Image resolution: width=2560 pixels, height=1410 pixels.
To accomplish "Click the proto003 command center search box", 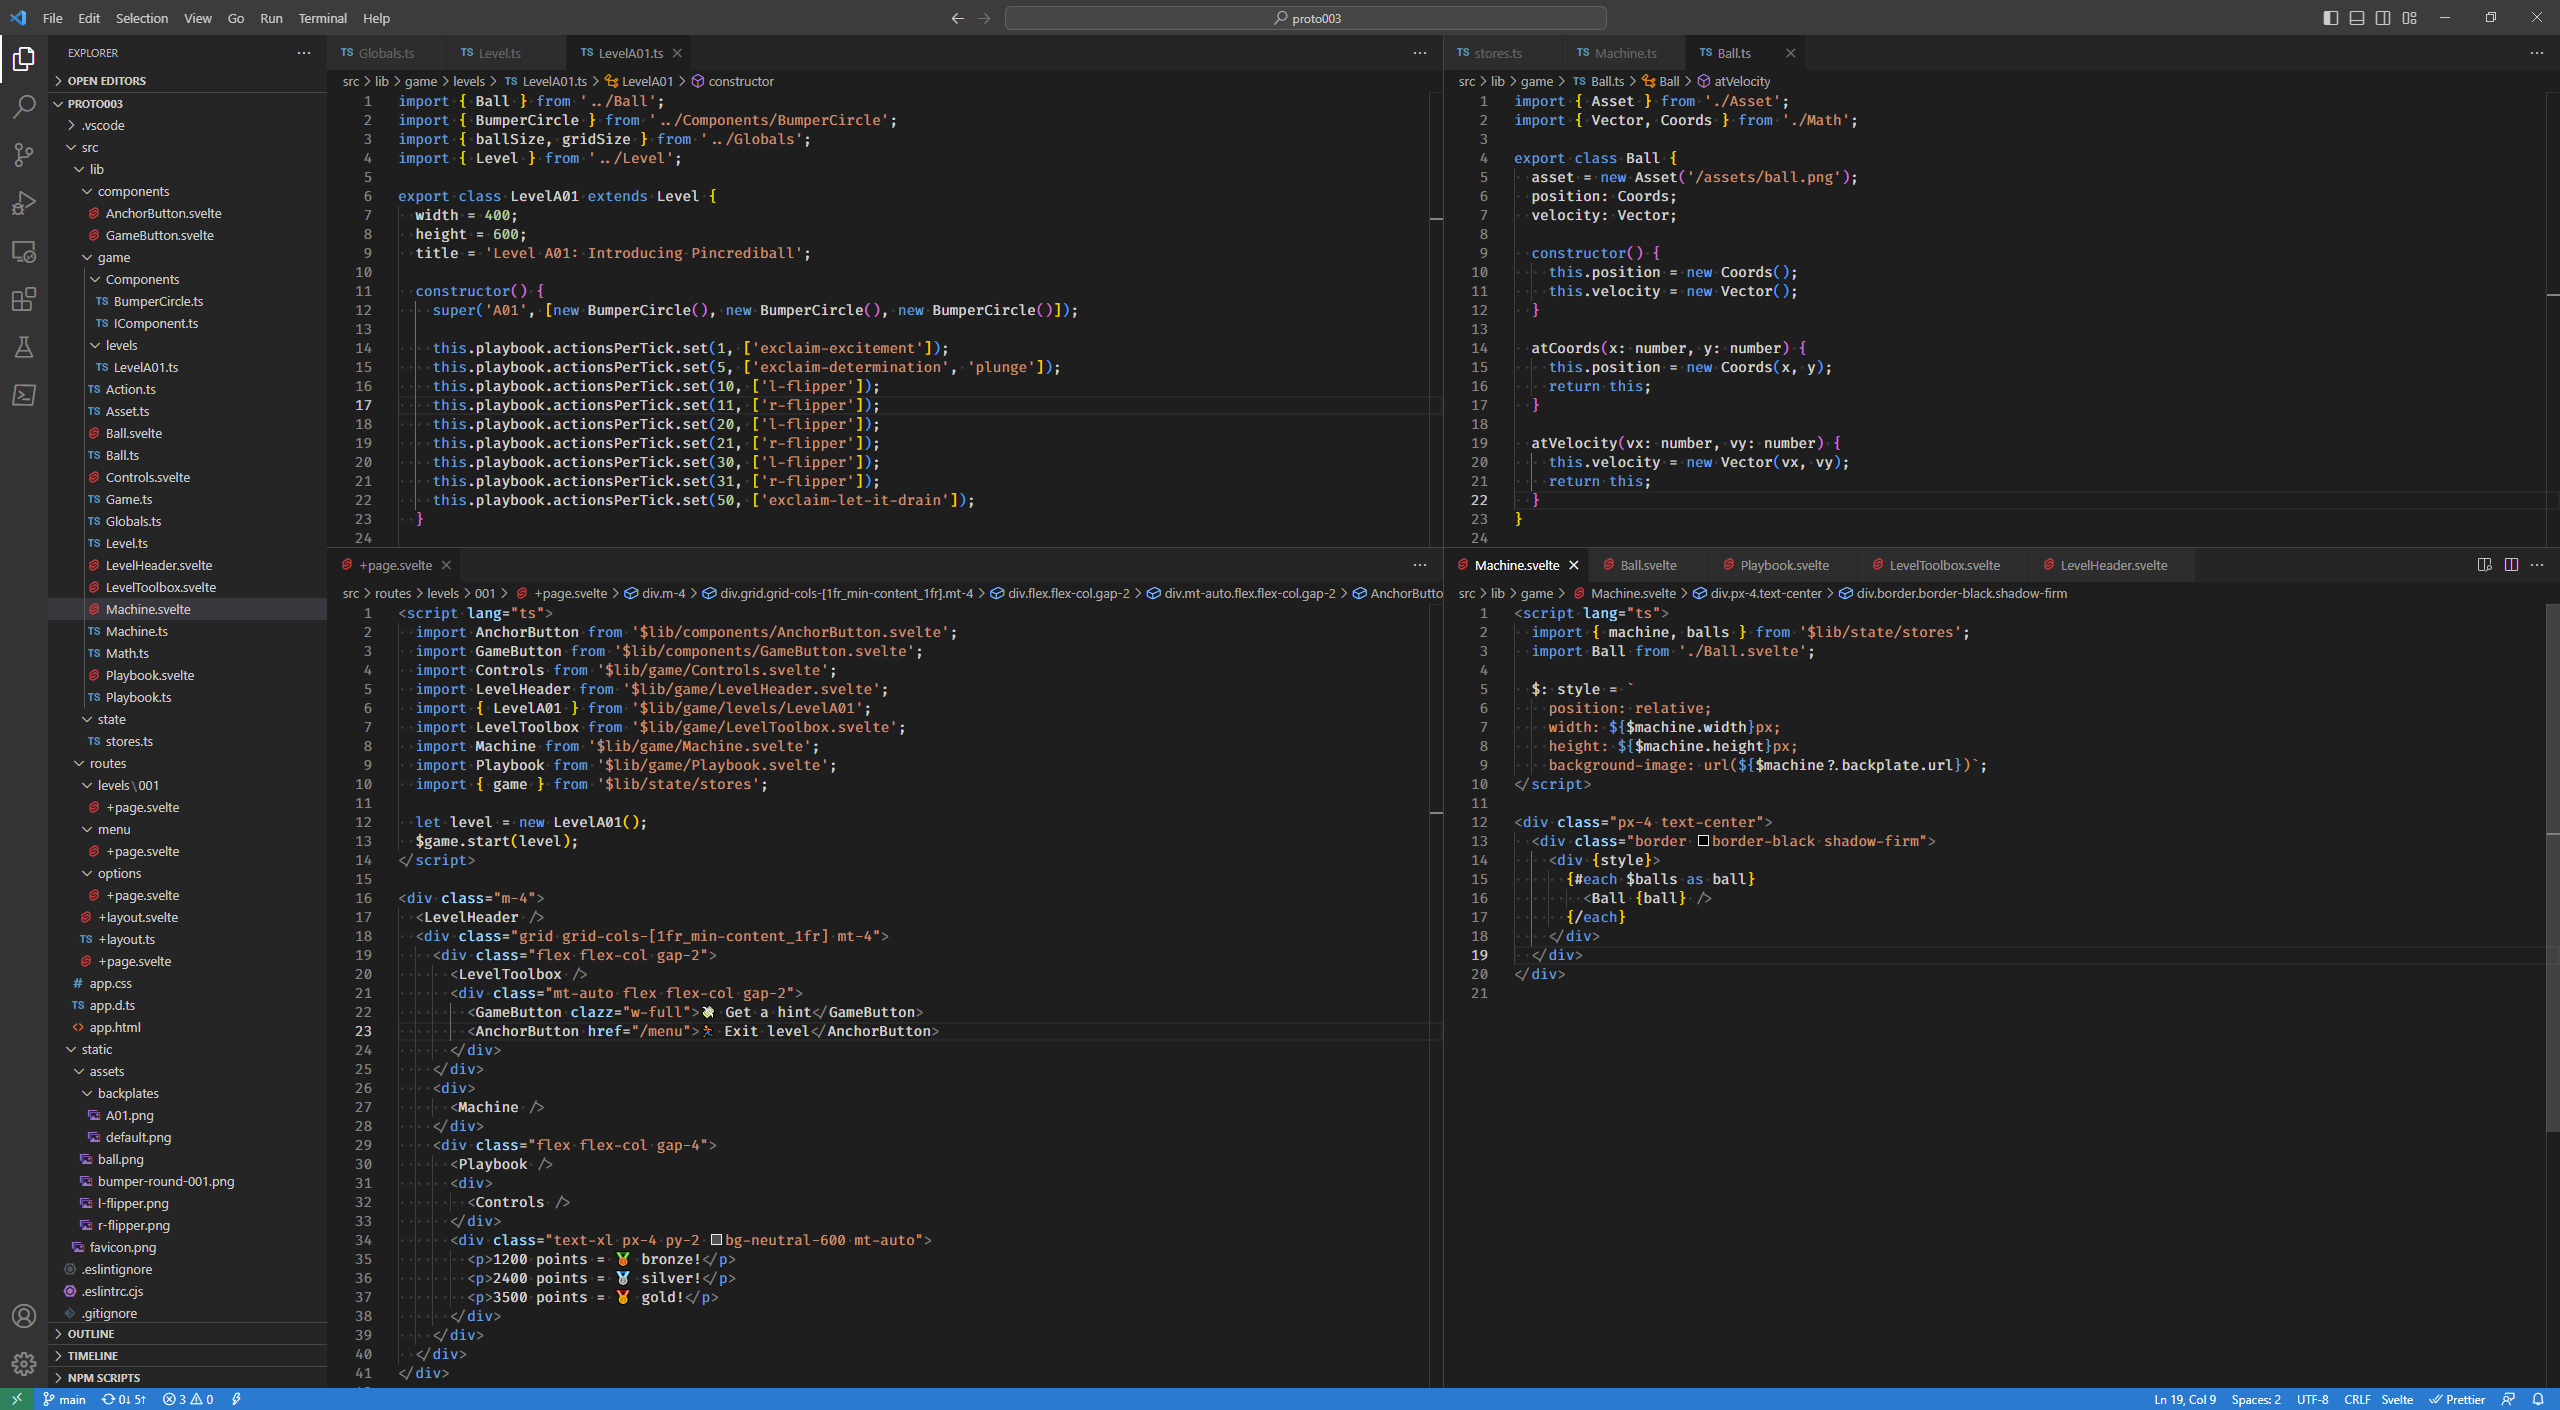I will pyautogui.click(x=1305, y=18).
